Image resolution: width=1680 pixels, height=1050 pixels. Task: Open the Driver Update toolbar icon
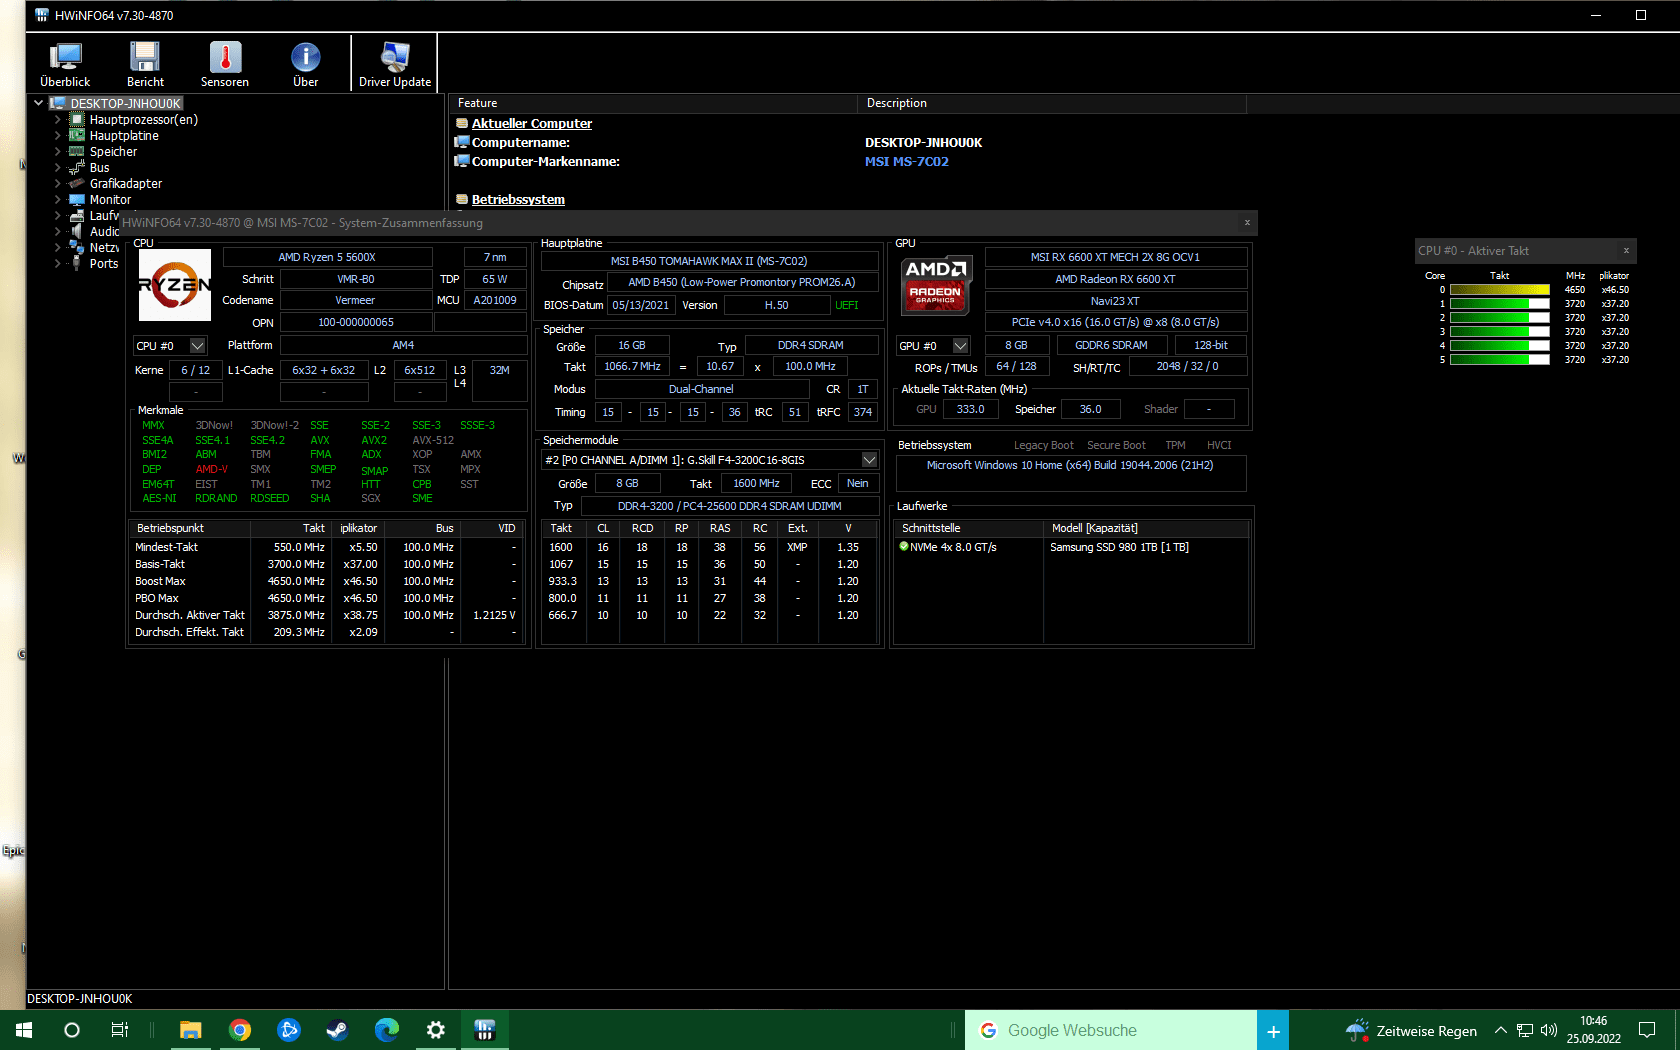tap(395, 64)
